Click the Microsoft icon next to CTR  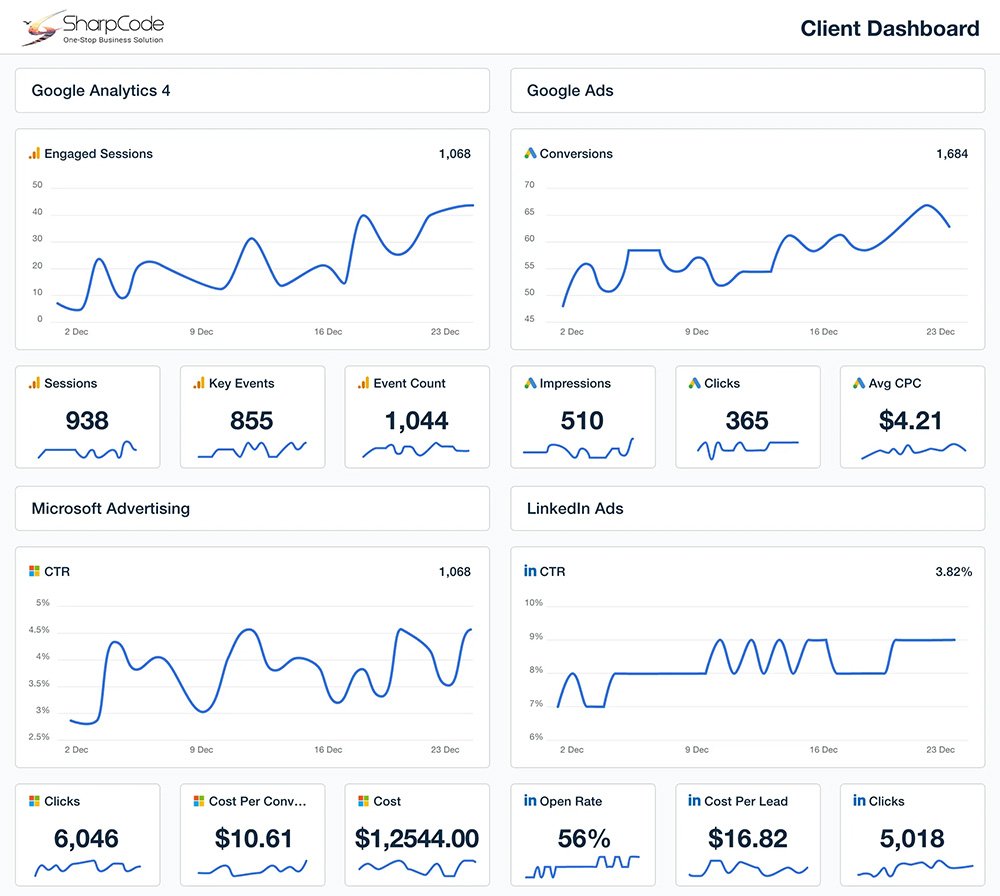coord(34,572)
